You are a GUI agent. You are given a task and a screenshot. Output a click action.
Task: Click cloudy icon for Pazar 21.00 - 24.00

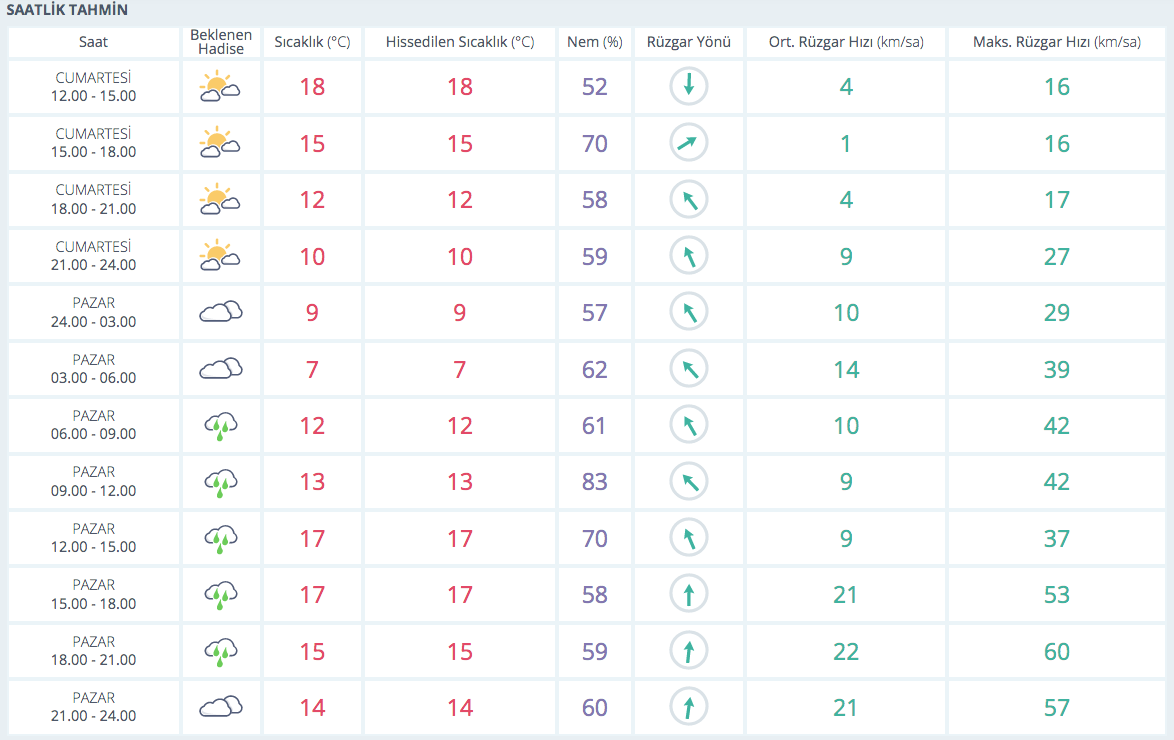[220, 708]
